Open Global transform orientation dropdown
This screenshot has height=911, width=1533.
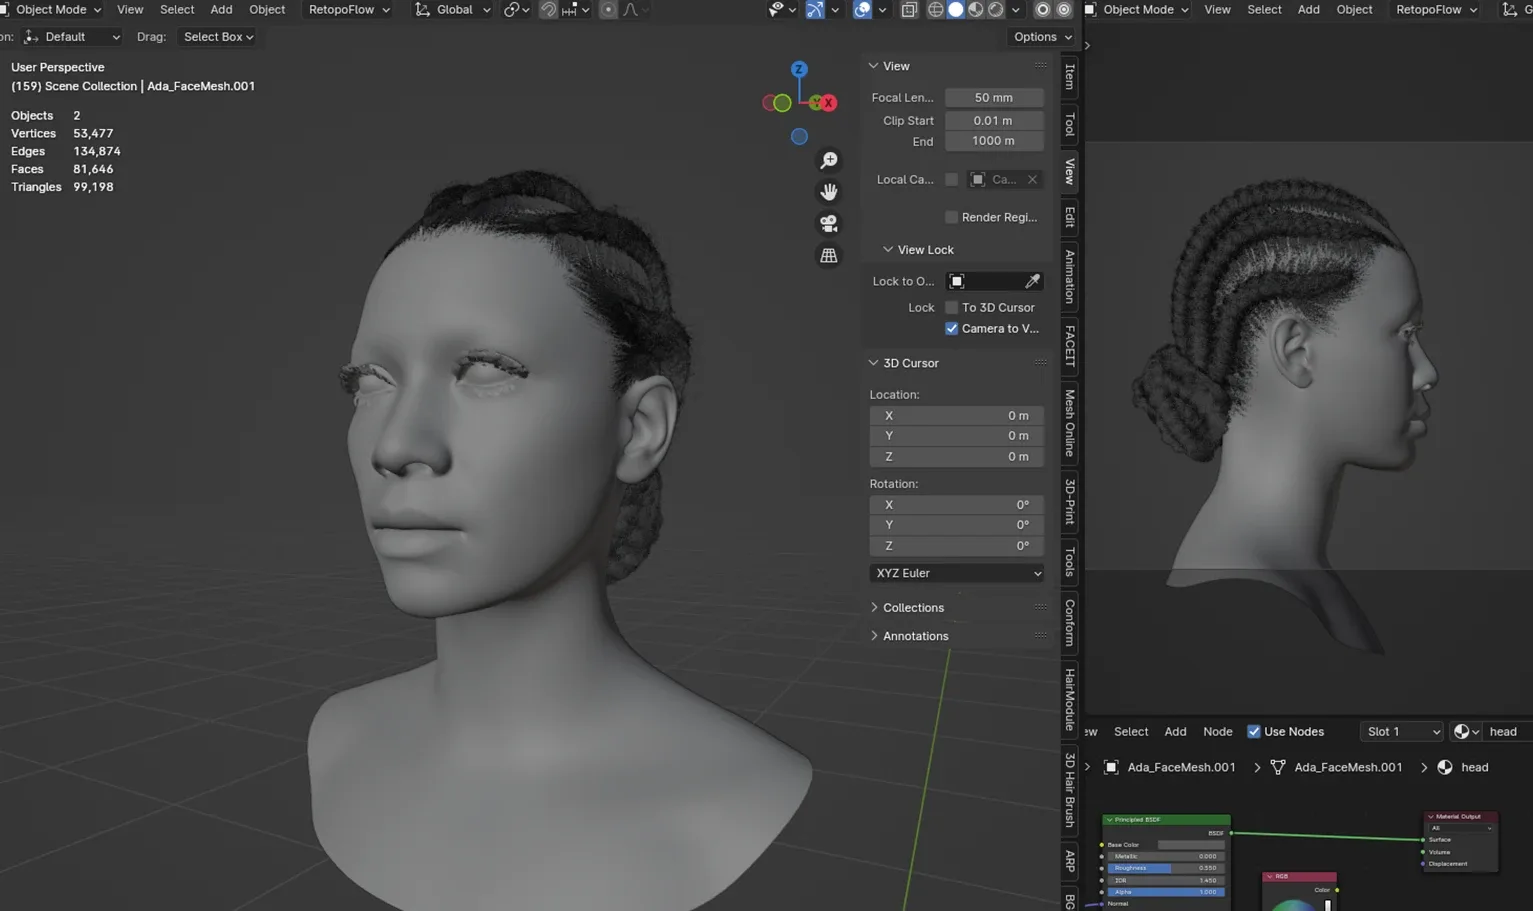pos(453,9)
